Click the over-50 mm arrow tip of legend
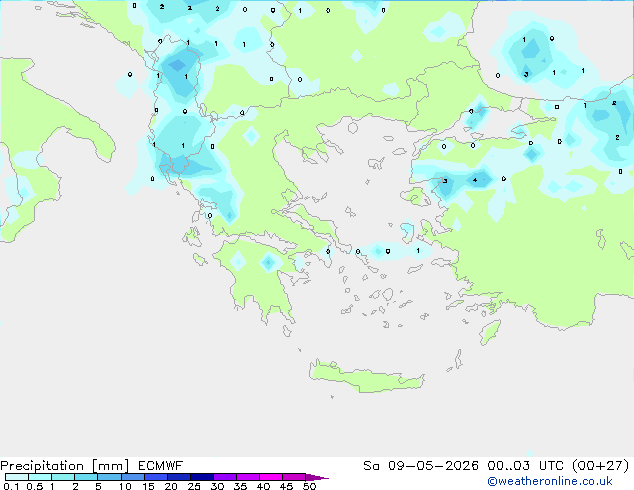Viewport: 634px width, 490px height. pyautogui.click(x=317, y=478)
